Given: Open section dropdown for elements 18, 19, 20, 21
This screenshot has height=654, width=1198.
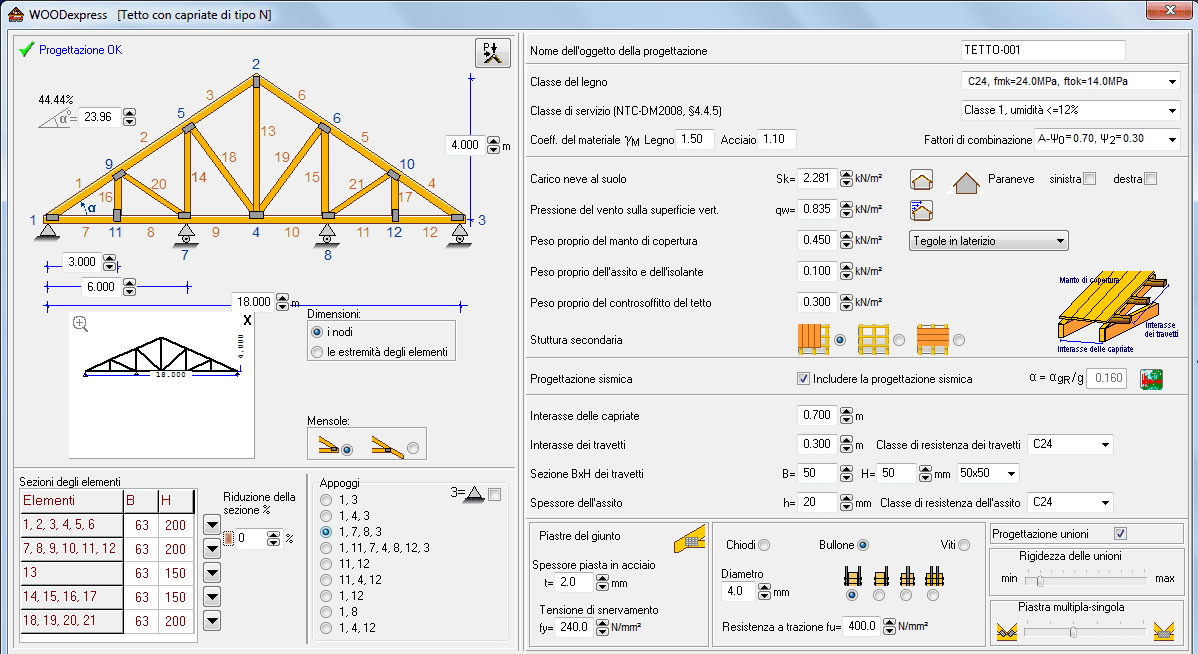Looking at the screenshot, I should click(x=212, y=621).
